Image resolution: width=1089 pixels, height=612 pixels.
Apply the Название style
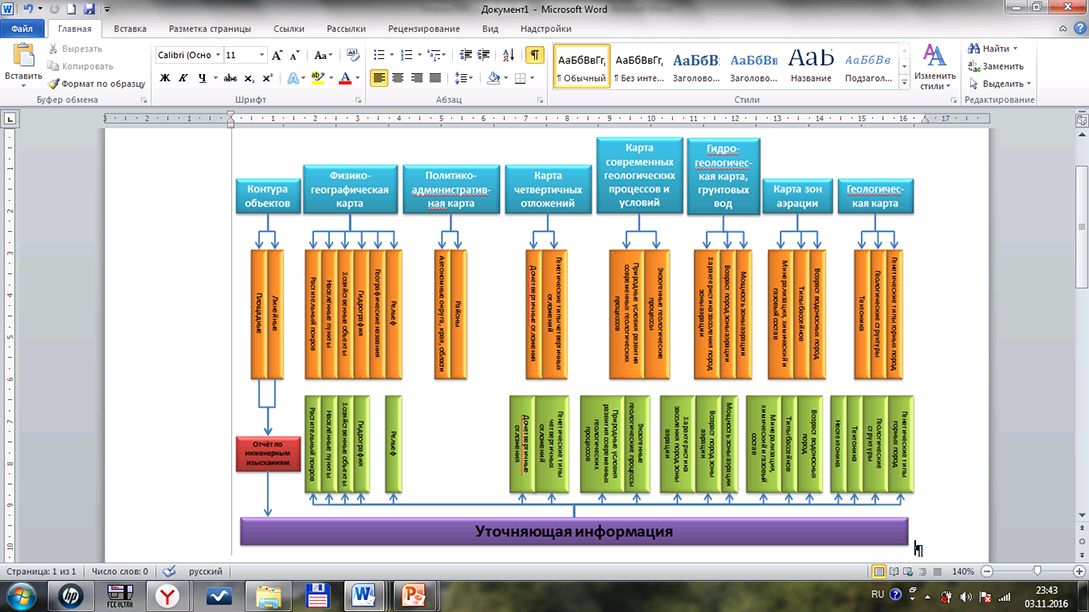(x=811, y=66)
